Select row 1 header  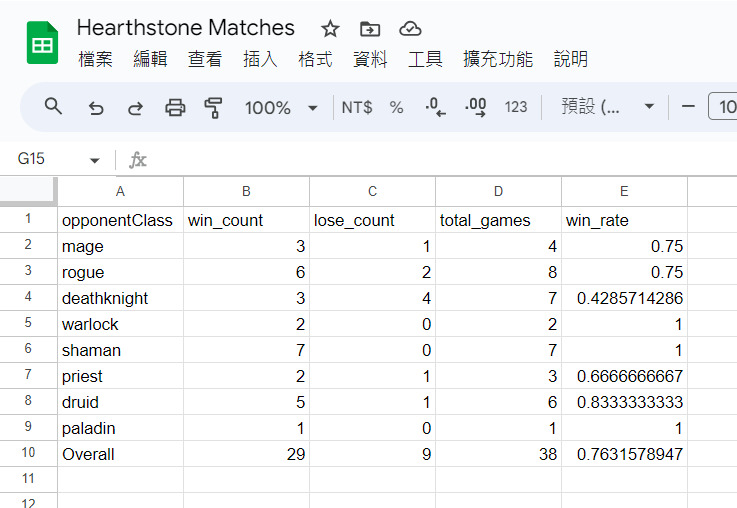click(28, 219)
